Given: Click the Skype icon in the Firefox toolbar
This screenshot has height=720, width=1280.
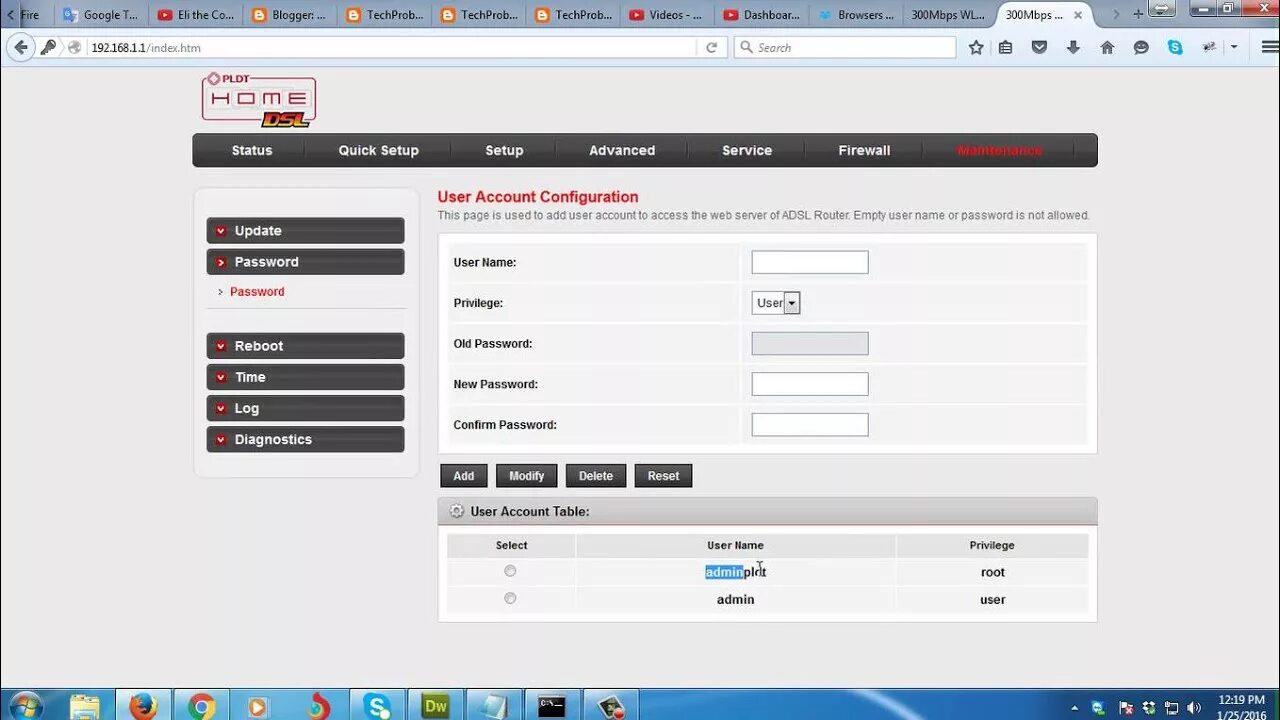Looking at the screenshot, I should [x=1175, y=47].
